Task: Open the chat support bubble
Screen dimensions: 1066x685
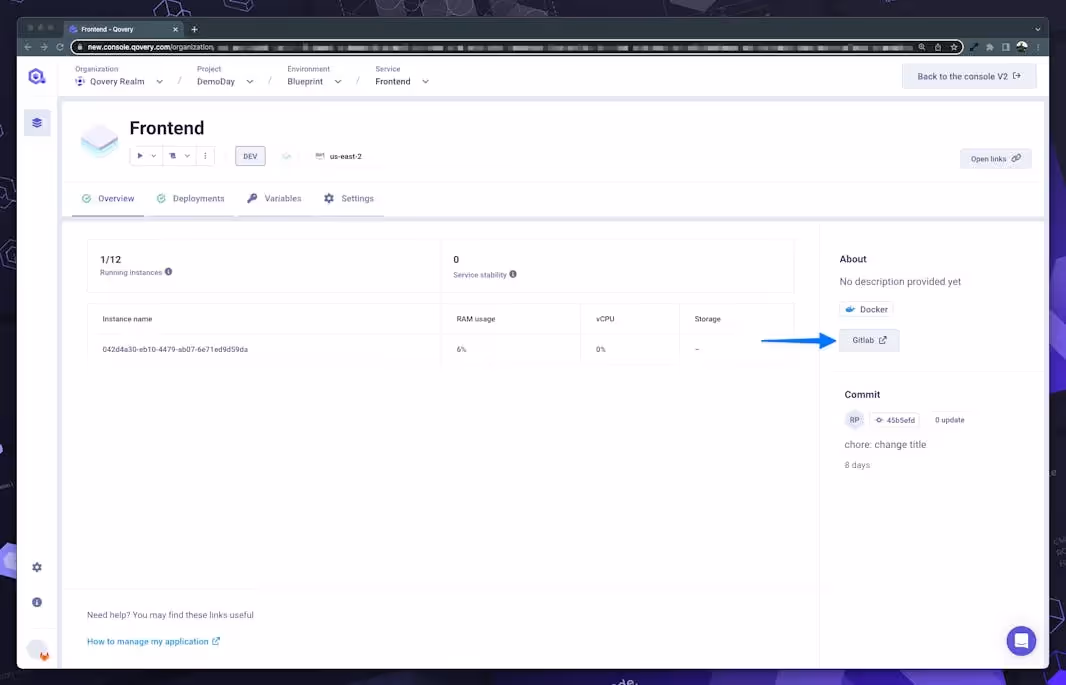Action: [1021, 641]
